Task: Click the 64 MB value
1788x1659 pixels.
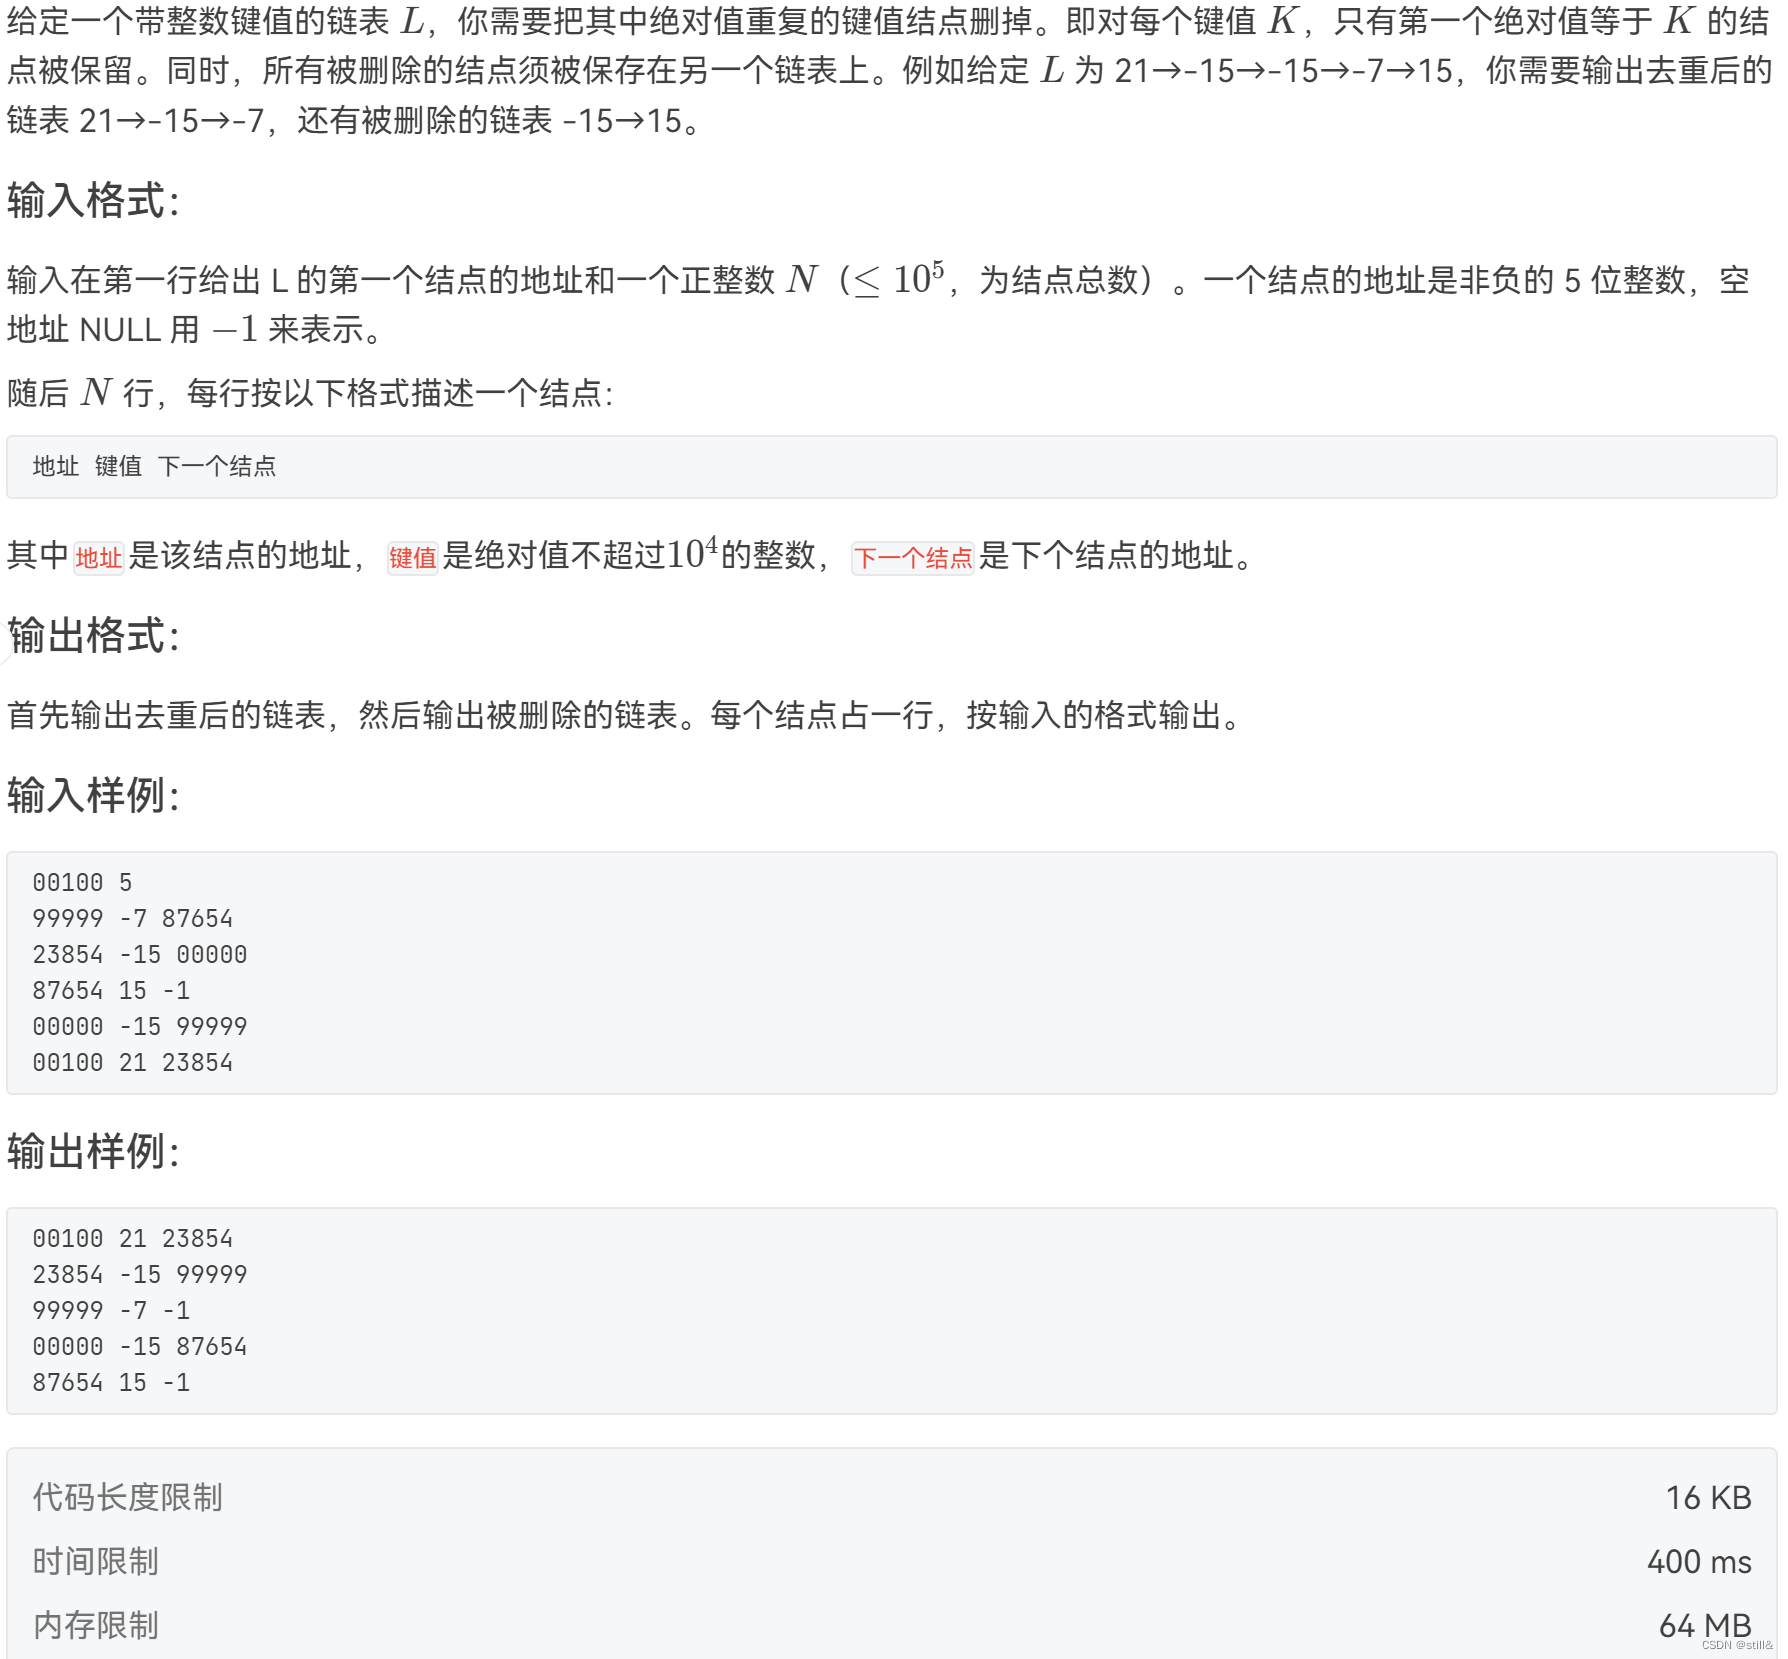Action: click(1705, 1625)
